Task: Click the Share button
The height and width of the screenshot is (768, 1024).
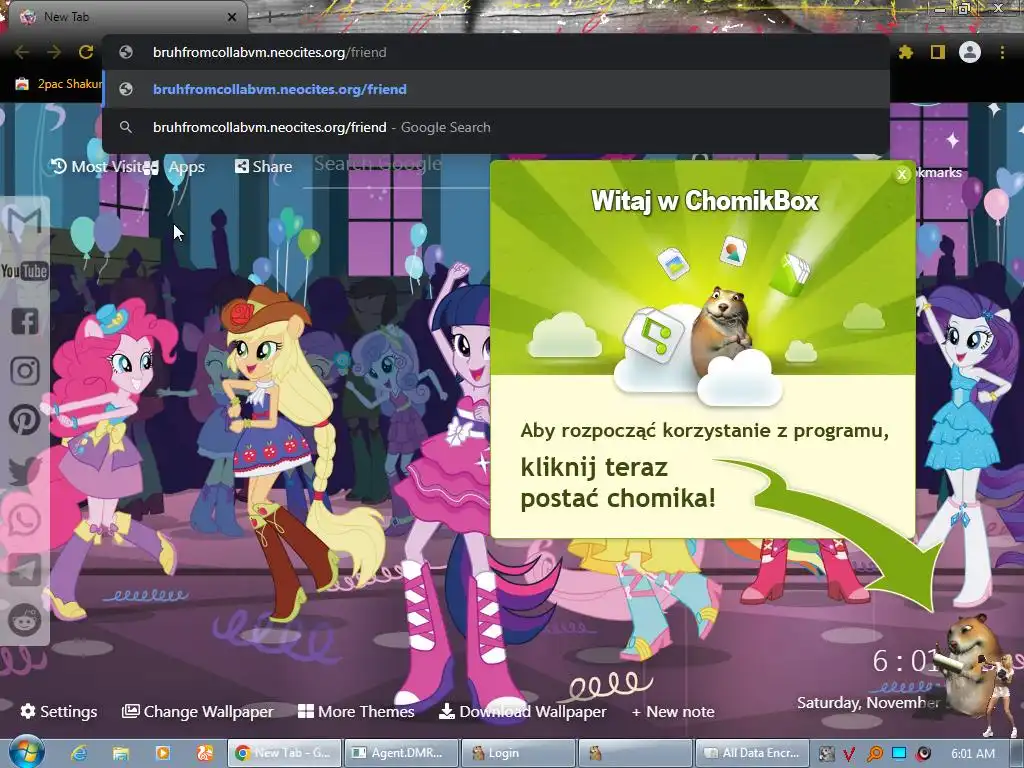Action: (x=263, y=167)
